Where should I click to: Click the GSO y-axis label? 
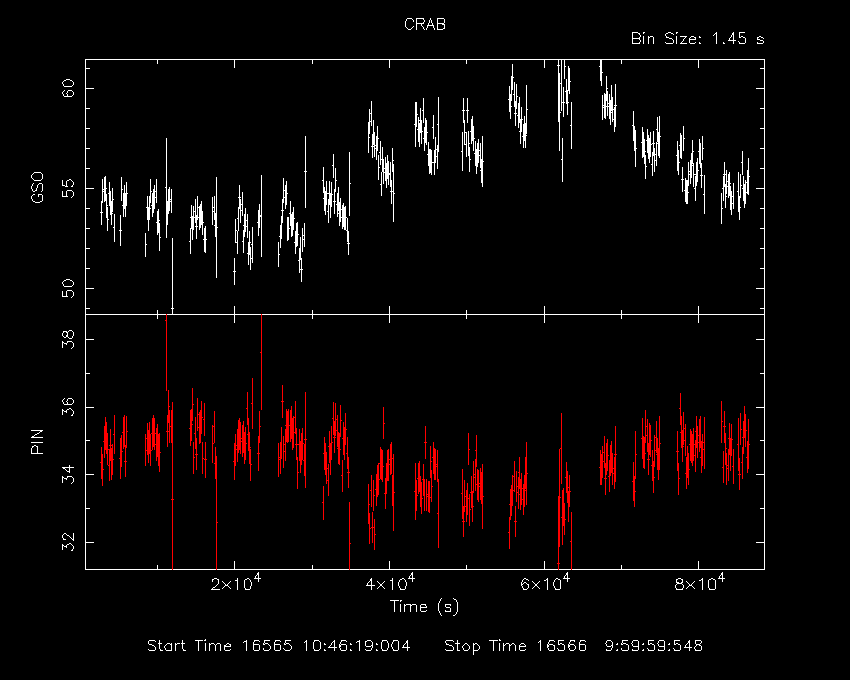tap(37, 188)
